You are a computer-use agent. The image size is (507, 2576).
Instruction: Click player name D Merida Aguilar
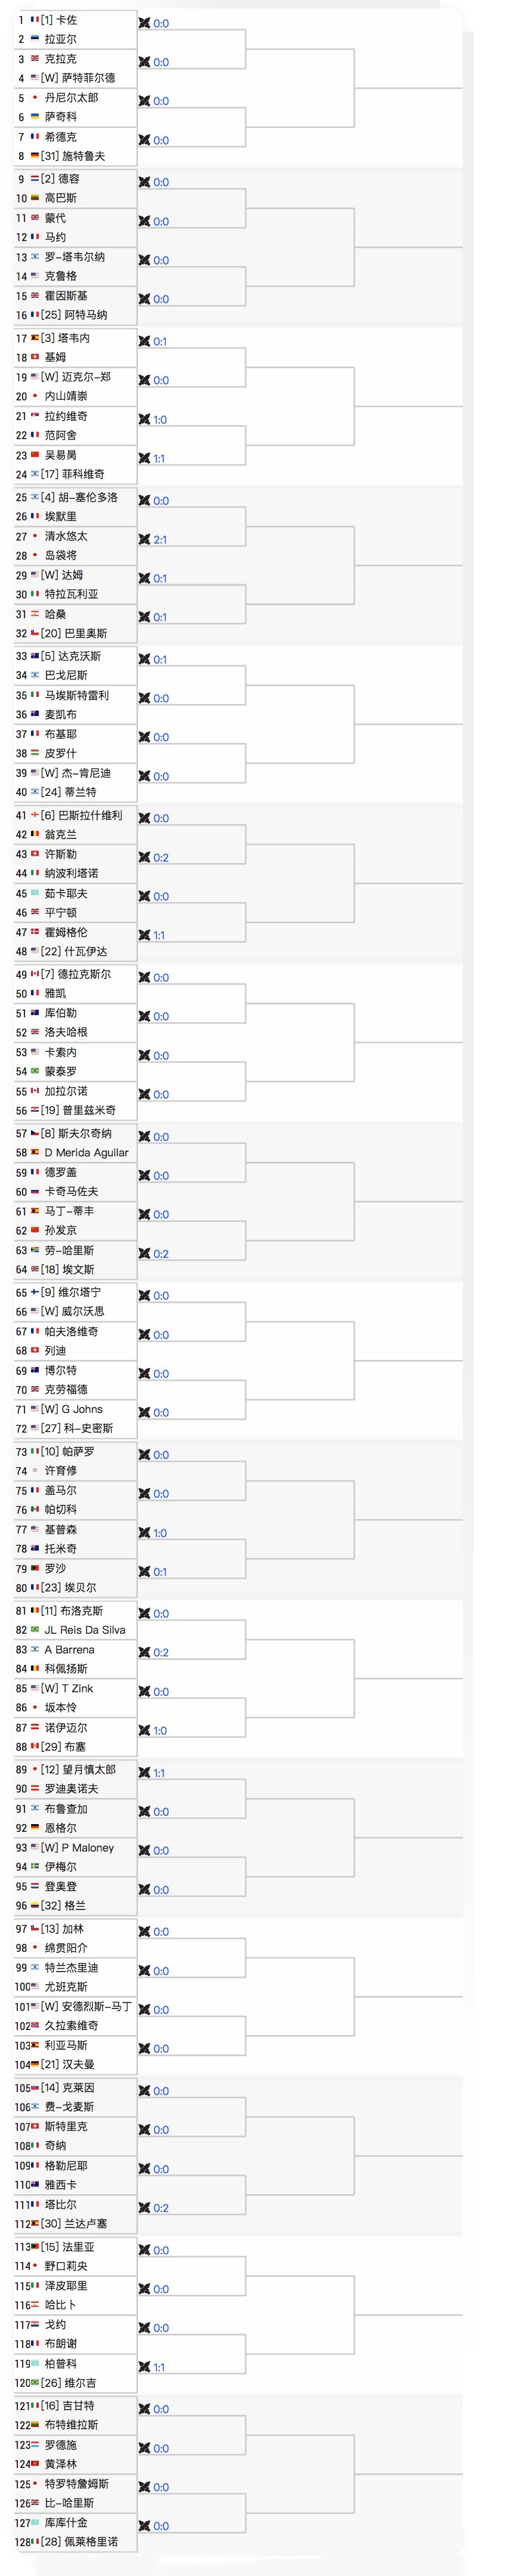(x=86, y=1153)
